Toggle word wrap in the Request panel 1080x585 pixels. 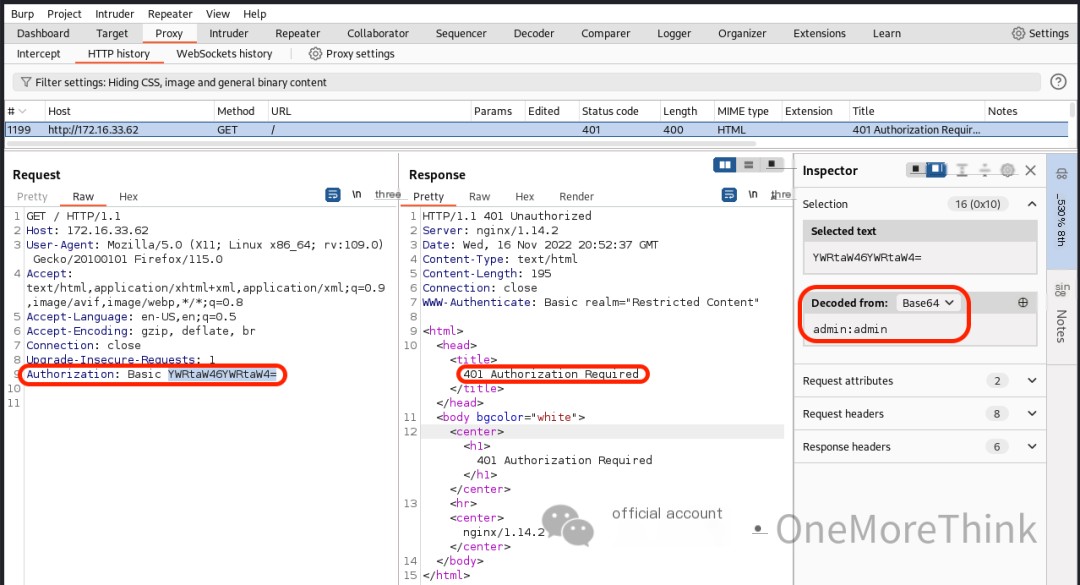(x=333, y=195)
